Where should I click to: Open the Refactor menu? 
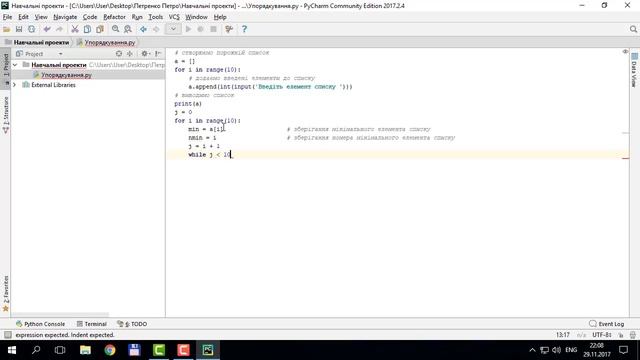(x=114, y=17)
